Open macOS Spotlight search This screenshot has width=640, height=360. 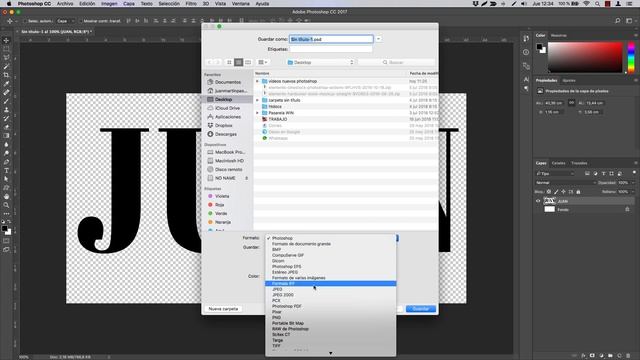pyautogui.click(x=597, y=4)
